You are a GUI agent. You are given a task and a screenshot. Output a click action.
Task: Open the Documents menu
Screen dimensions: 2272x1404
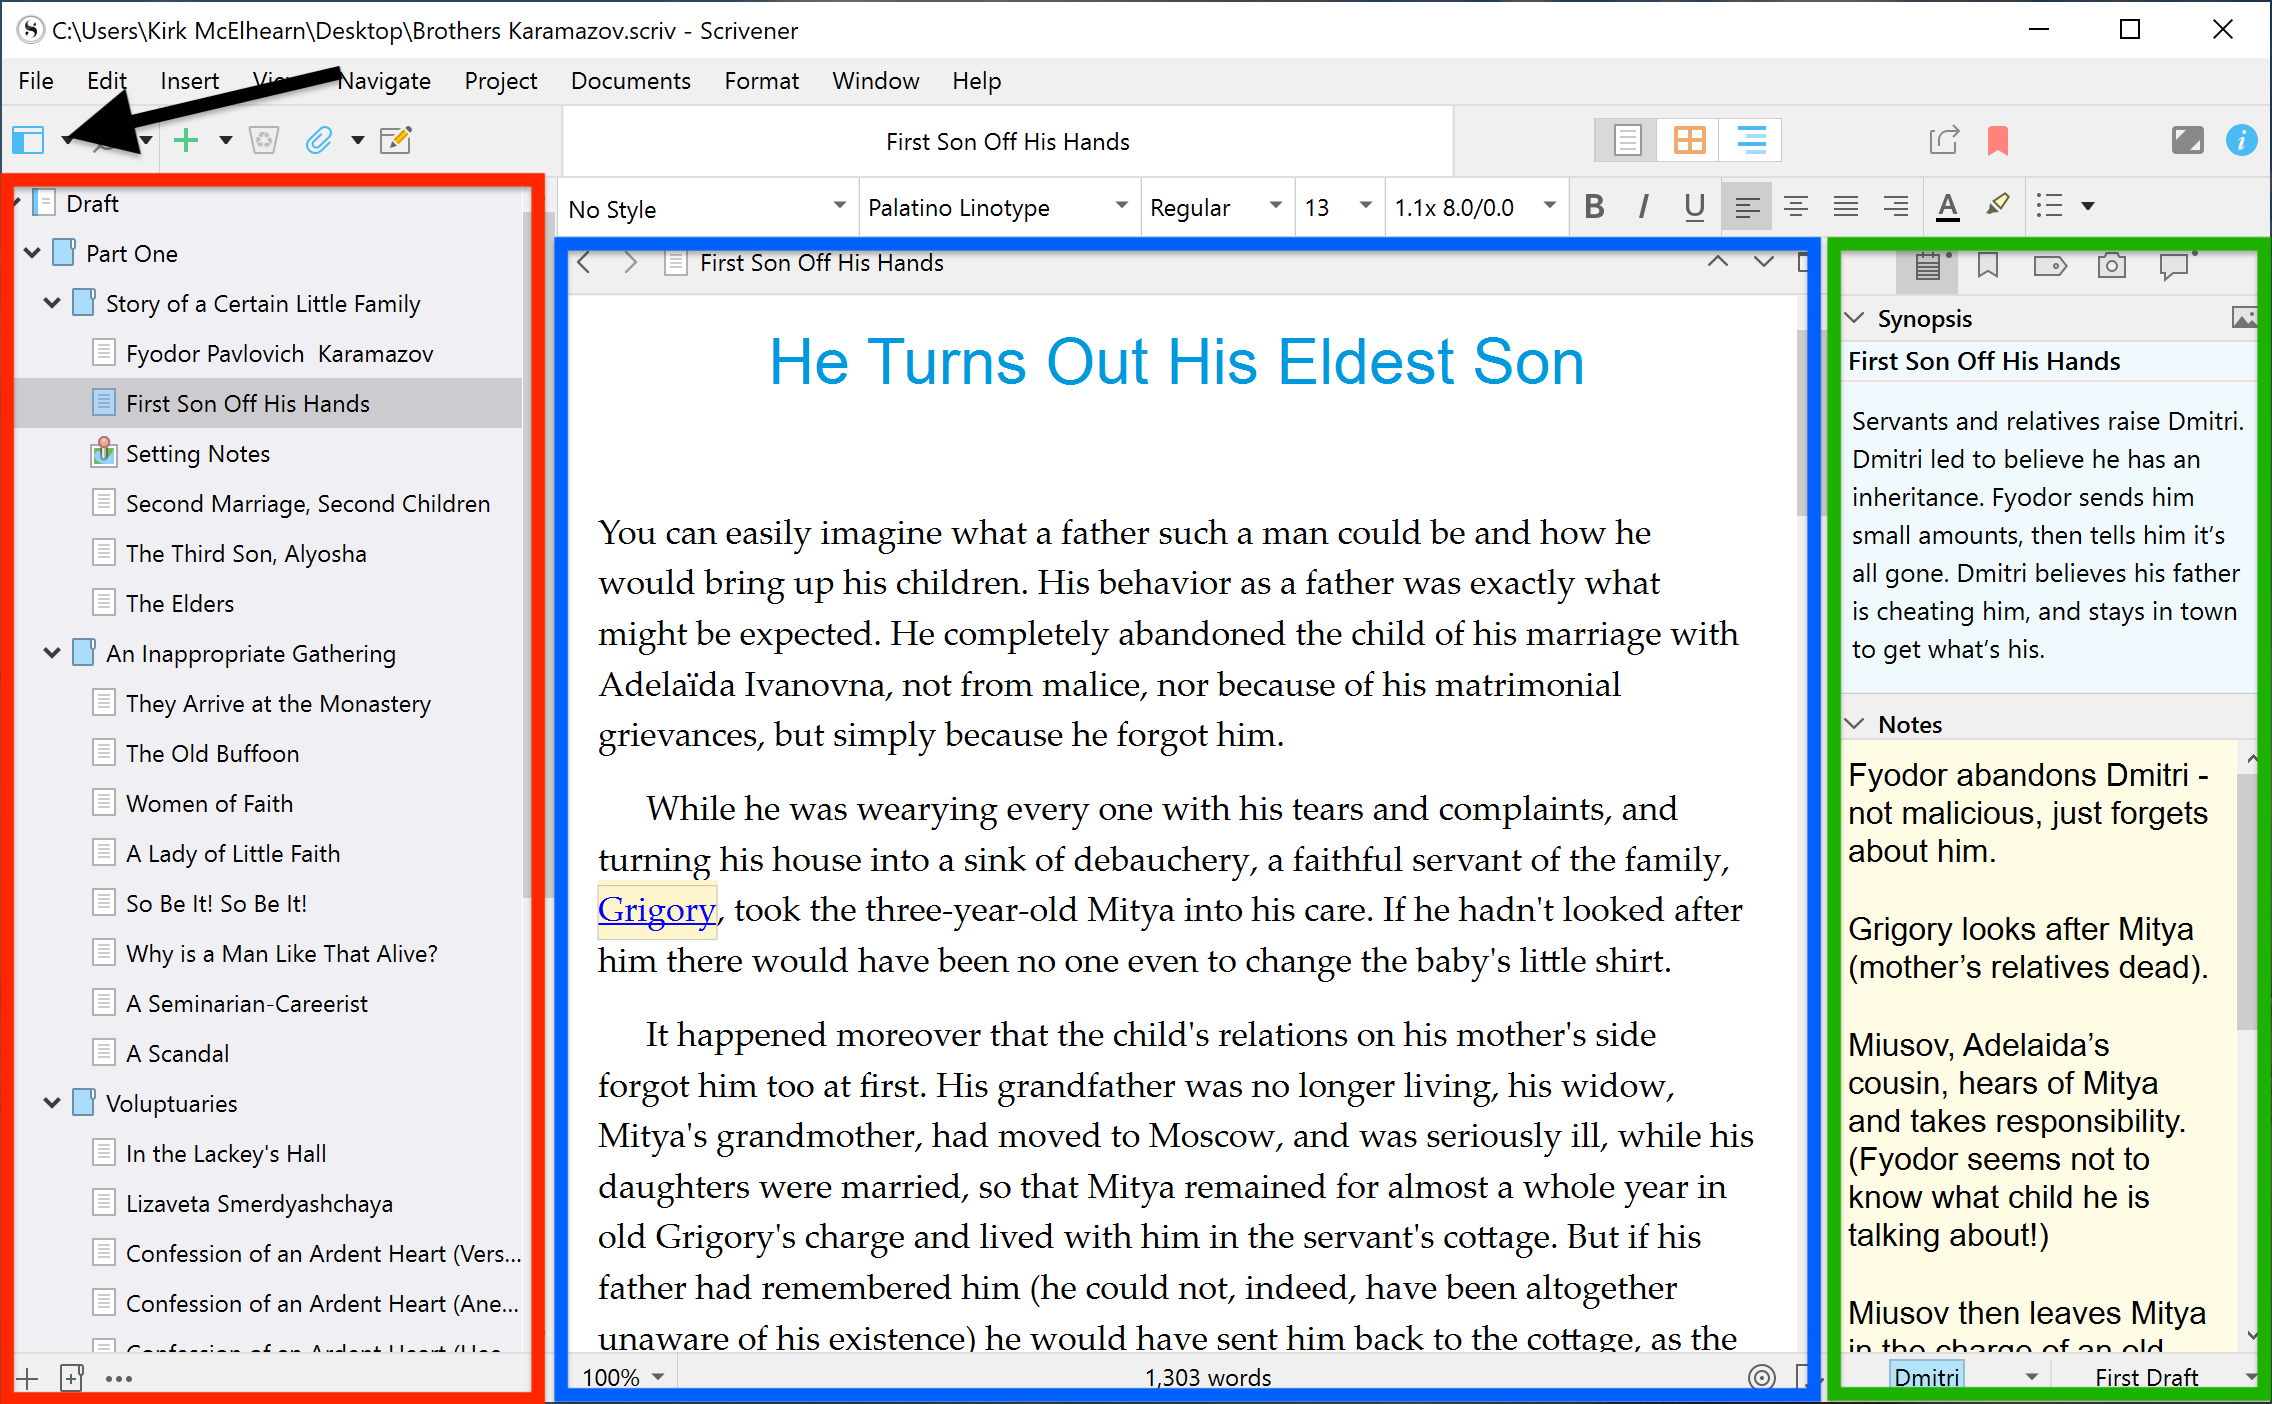point(630,81)
